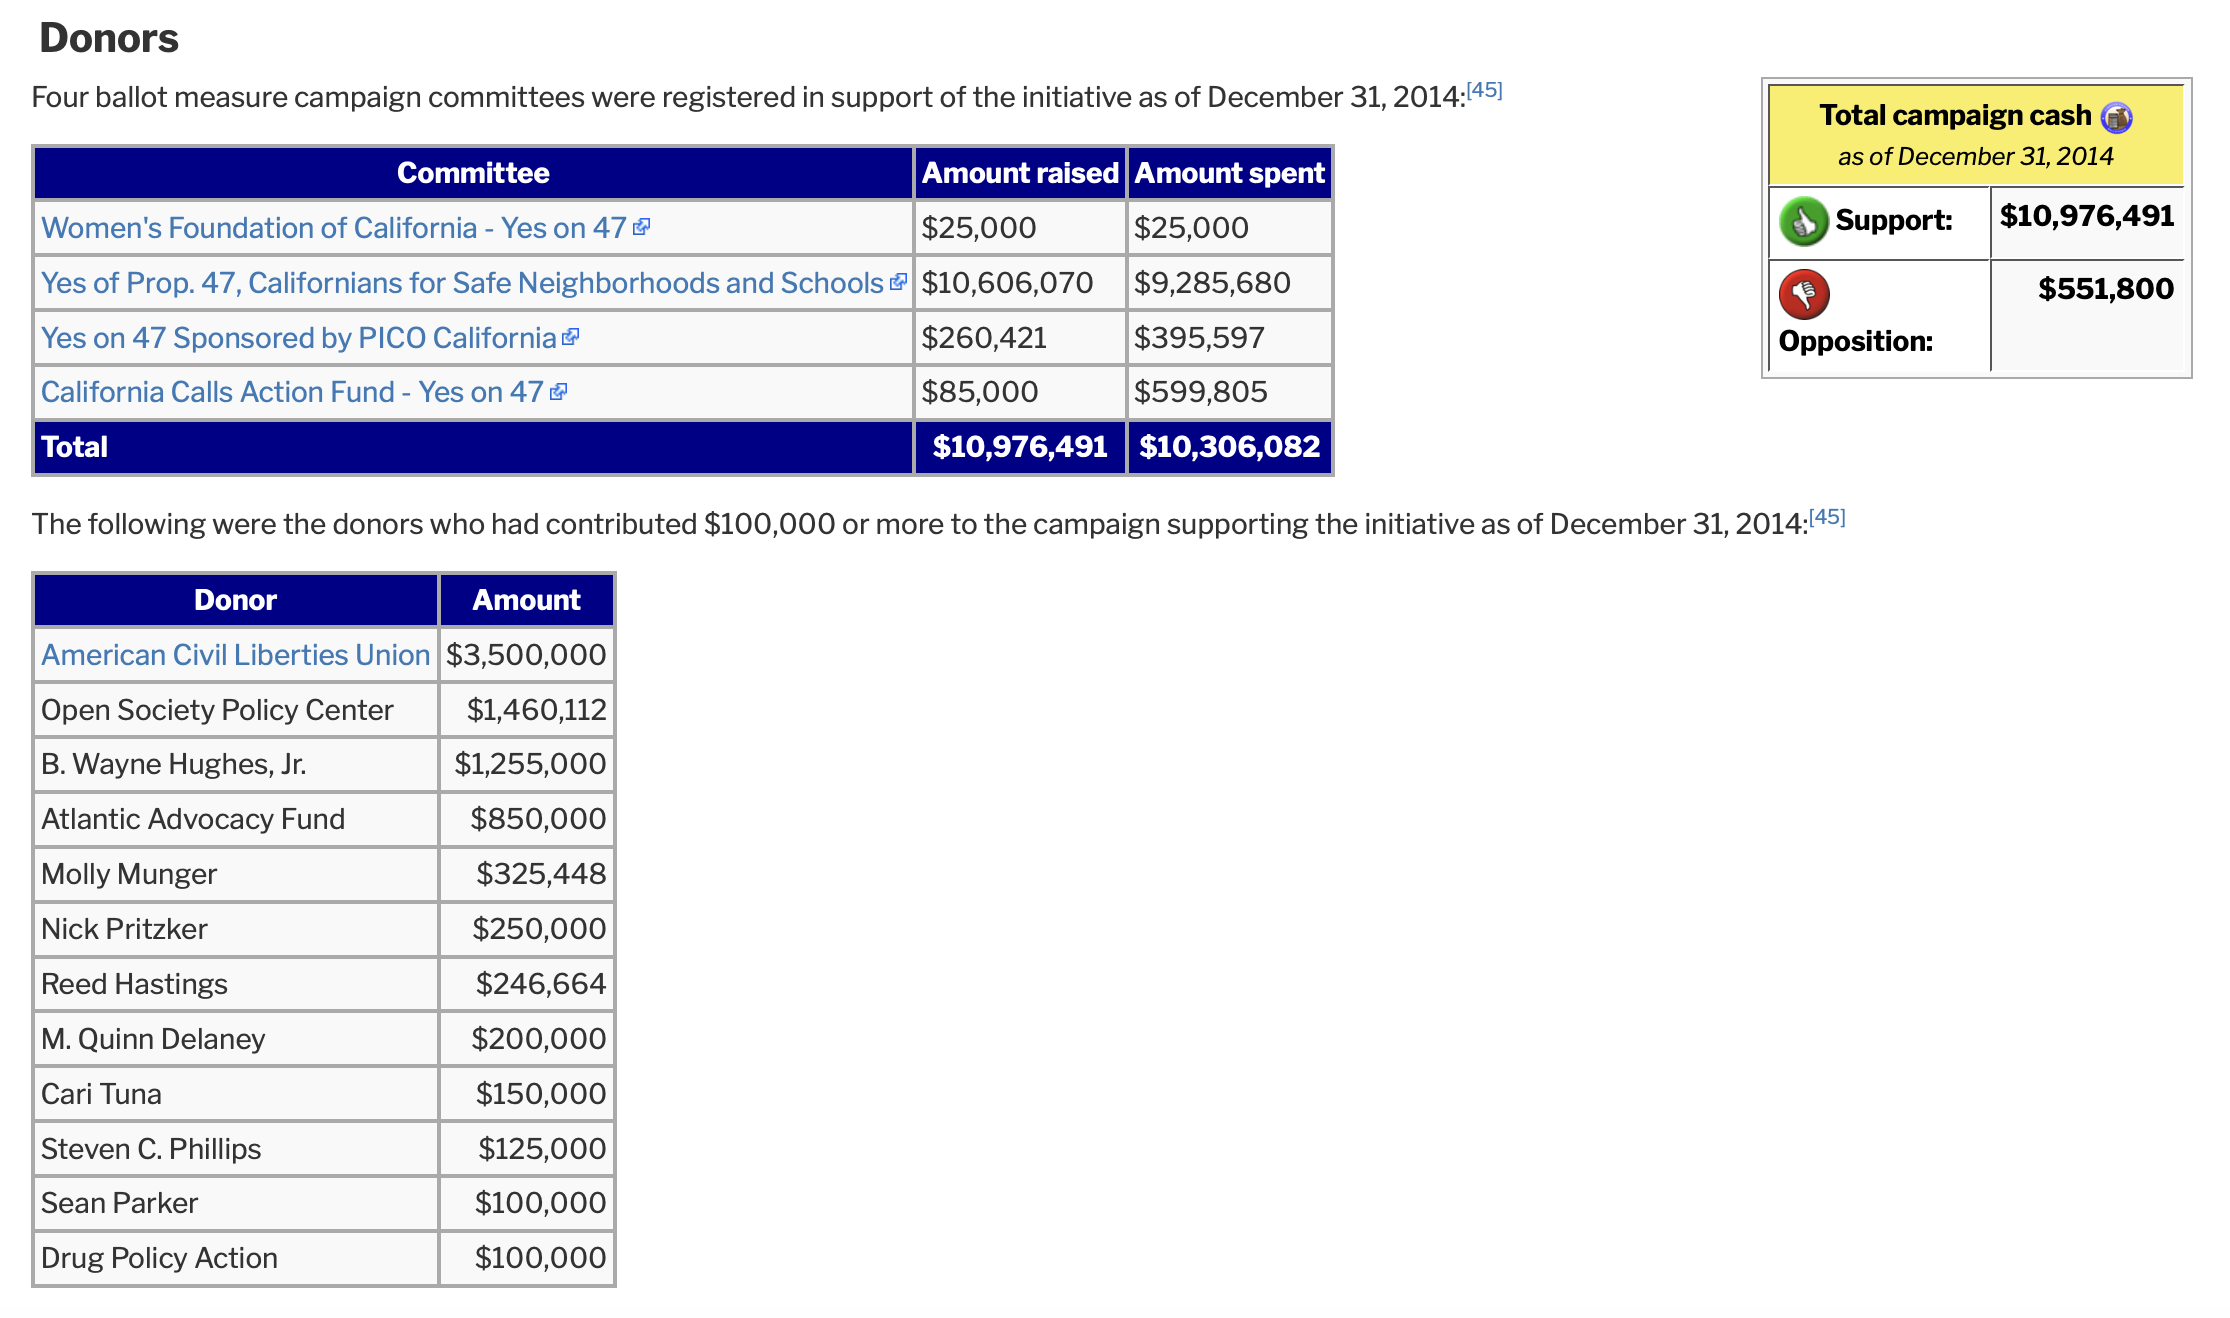The height and width of the screenshot is (1318, 2230).
Task: Click the Opposition: label
Action: [x=1855, y=342]
